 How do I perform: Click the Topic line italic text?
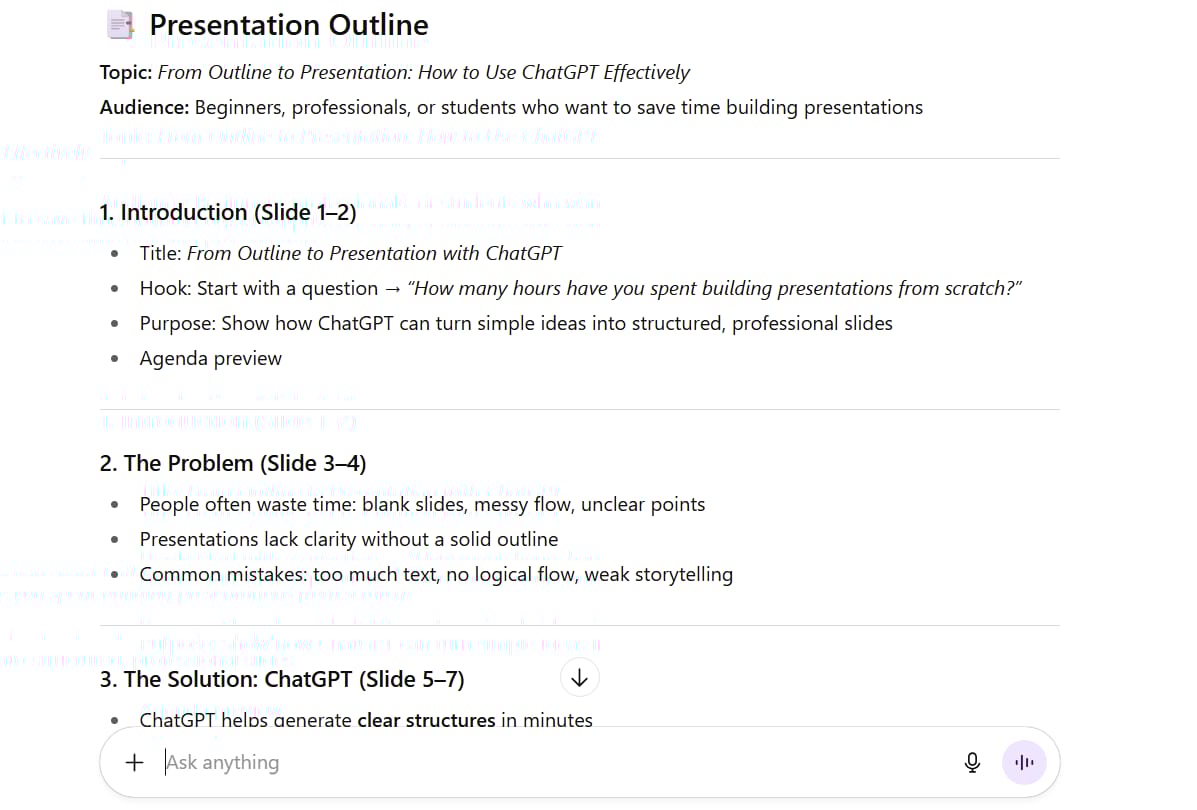424,73
